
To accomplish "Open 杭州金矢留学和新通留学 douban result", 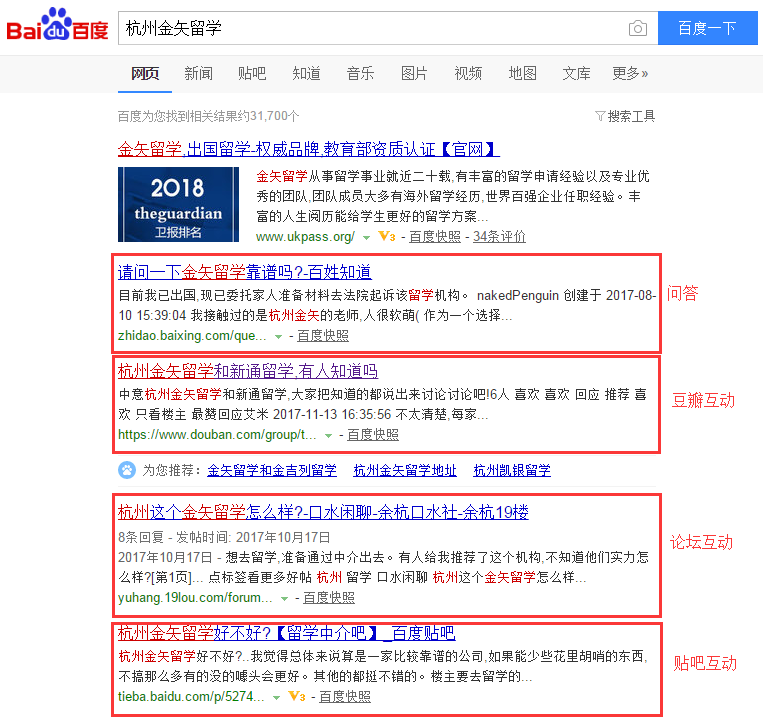I will point(248,371).
